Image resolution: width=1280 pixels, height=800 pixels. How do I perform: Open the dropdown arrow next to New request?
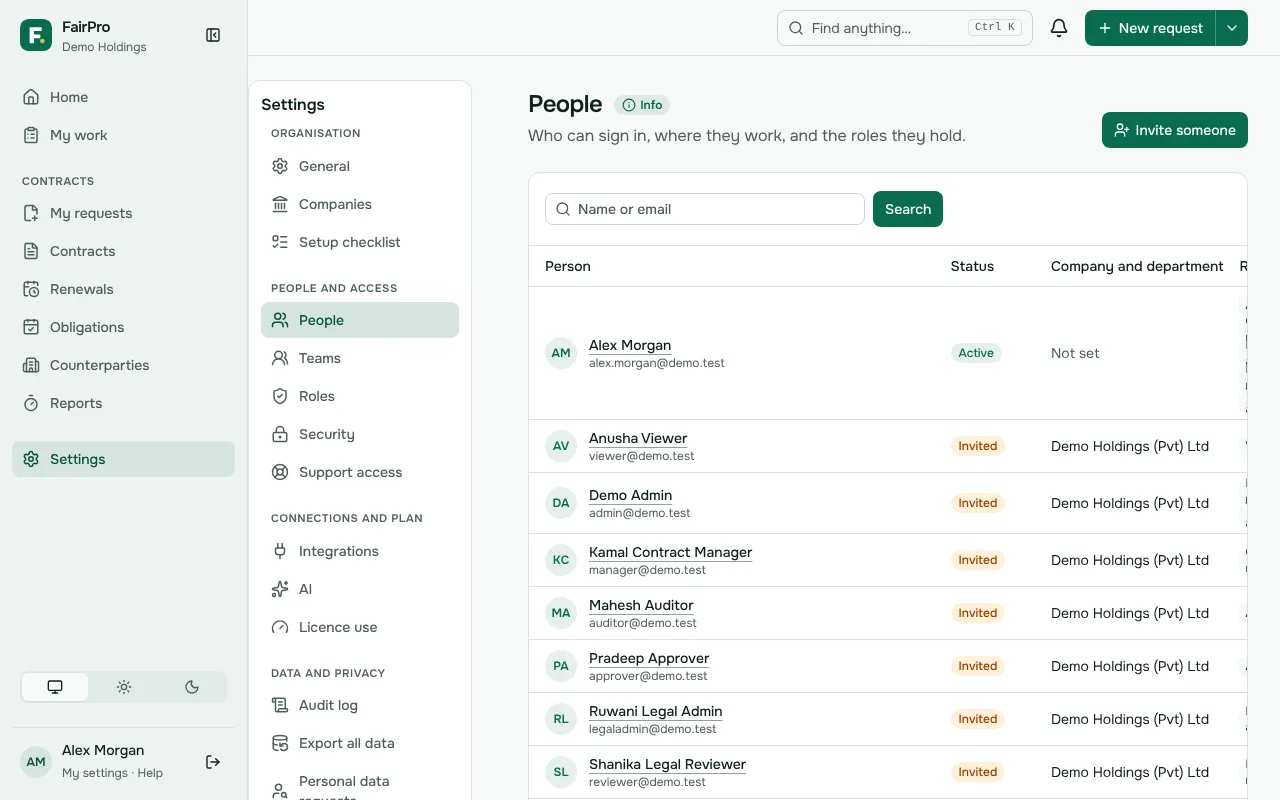tap(1232, 28)
